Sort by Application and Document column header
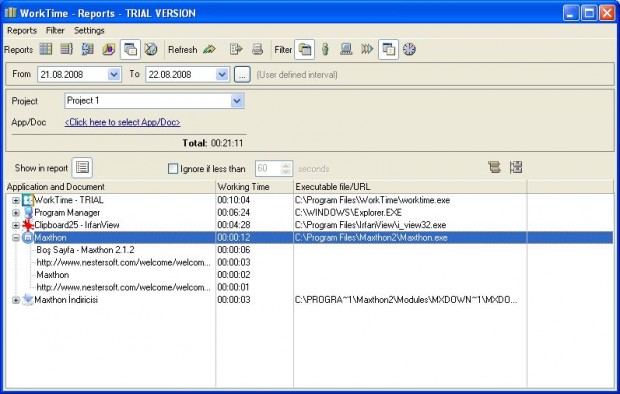Image resolution: width=620 pixels, height=394 pixels. (110, 187)
